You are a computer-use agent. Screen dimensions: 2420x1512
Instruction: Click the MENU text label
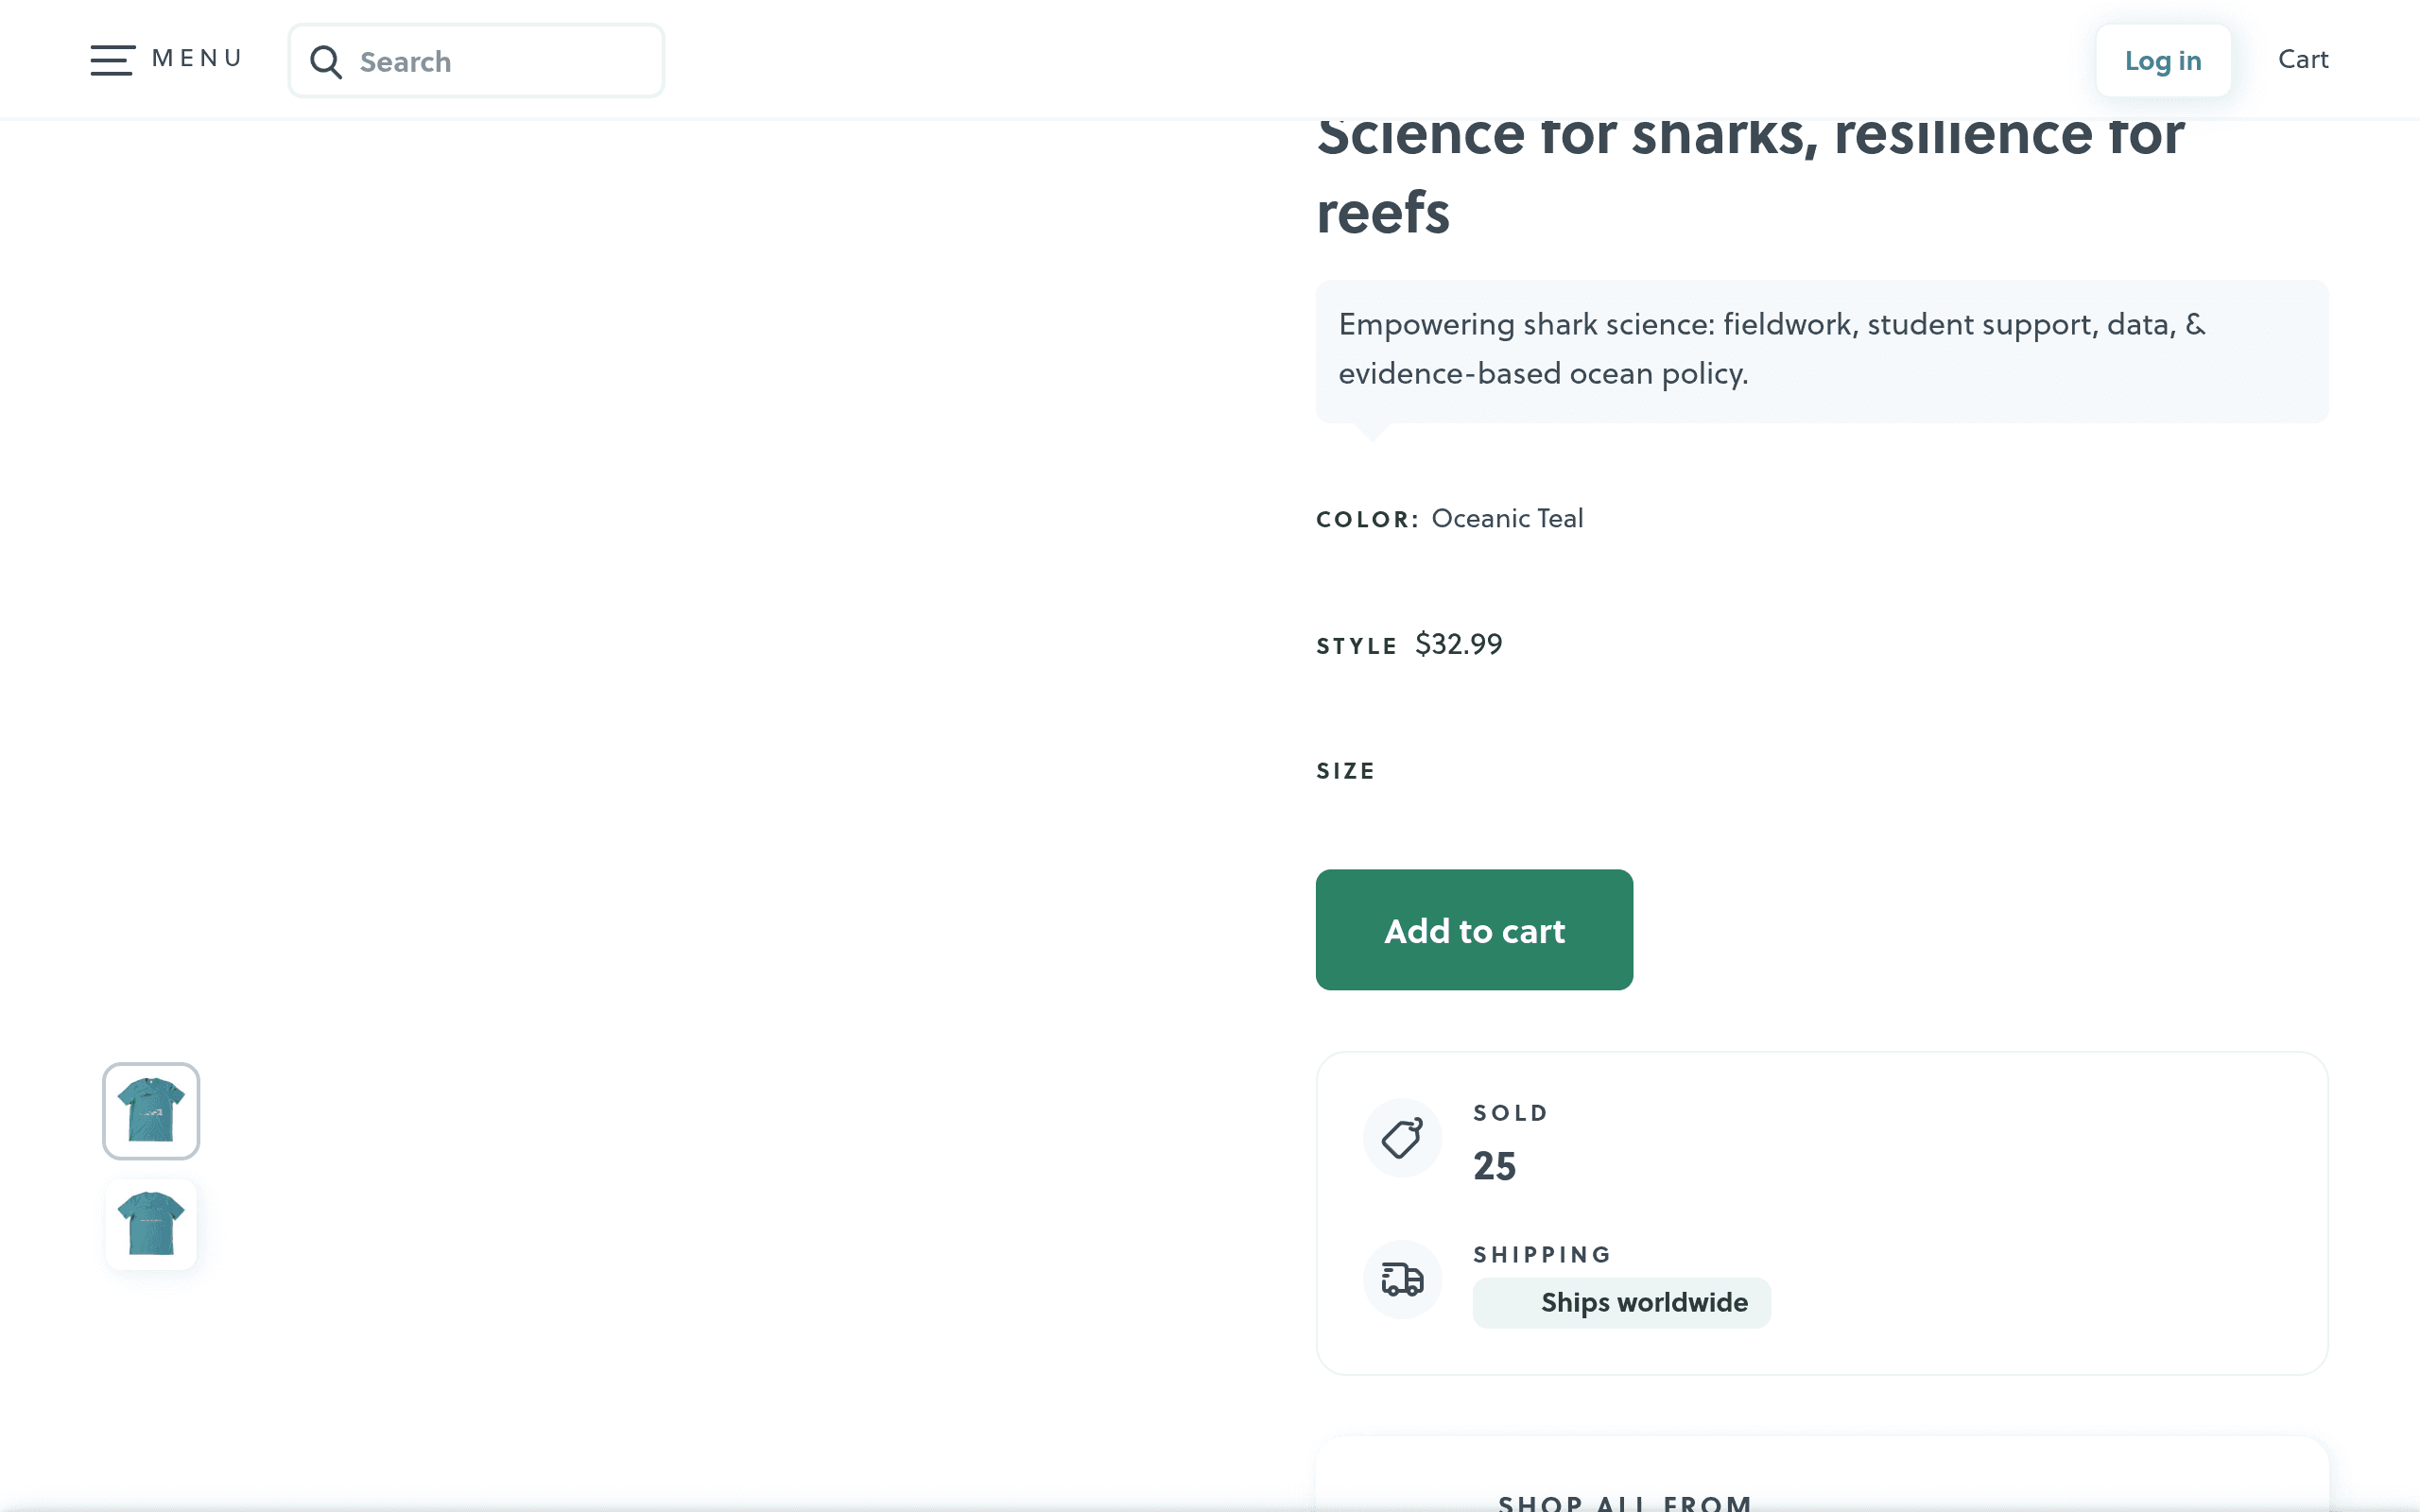(x=197, y=58)
